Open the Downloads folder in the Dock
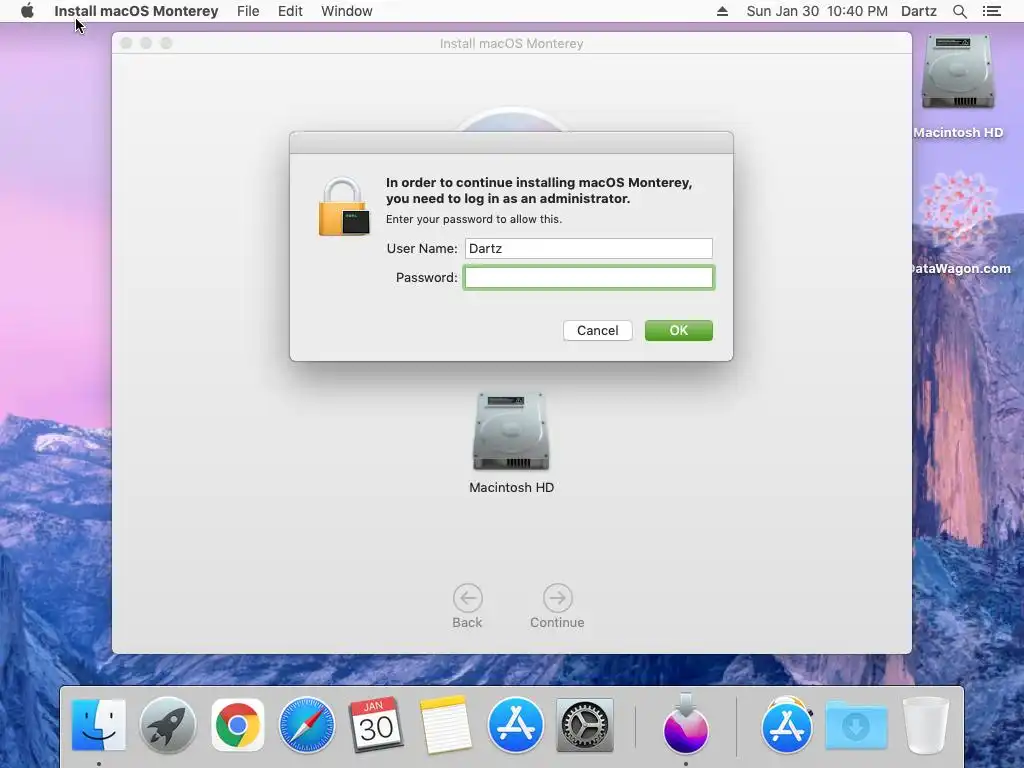Screen dimensions: 1024x768 856,725
